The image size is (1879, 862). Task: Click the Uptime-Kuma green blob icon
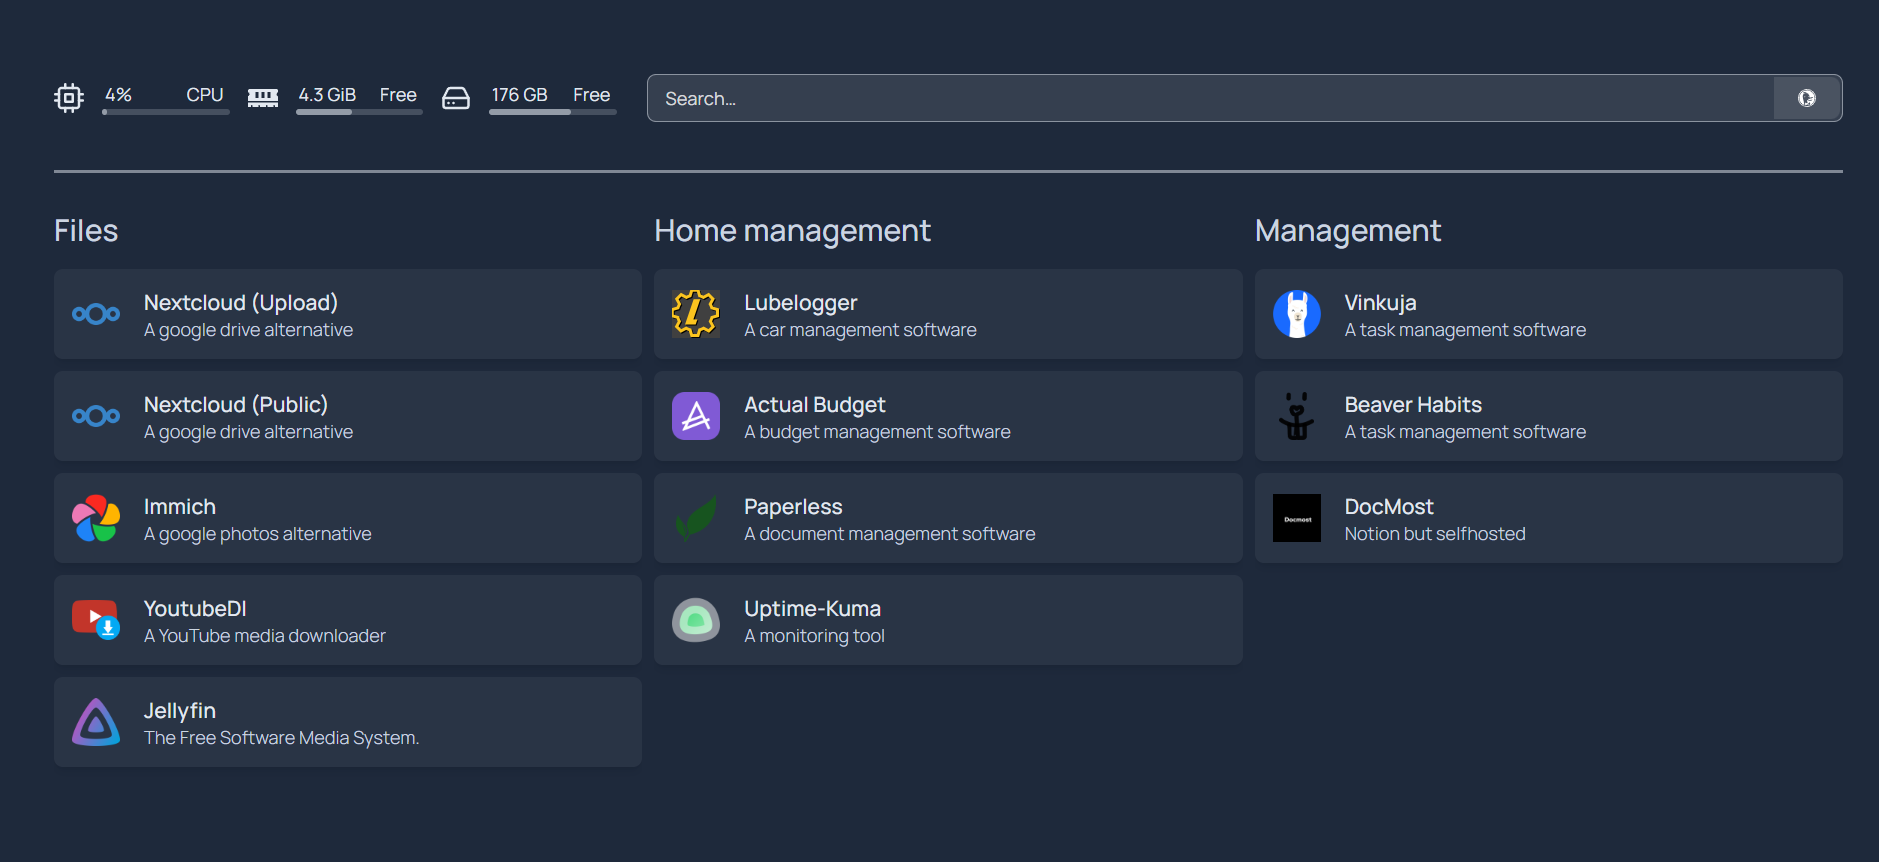(696, 620)
